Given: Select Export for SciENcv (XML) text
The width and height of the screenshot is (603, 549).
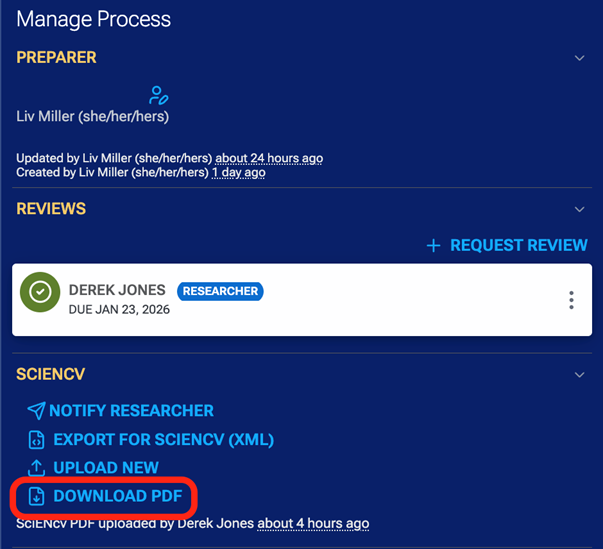Looking at the screenshot, I should coord(163,439).
